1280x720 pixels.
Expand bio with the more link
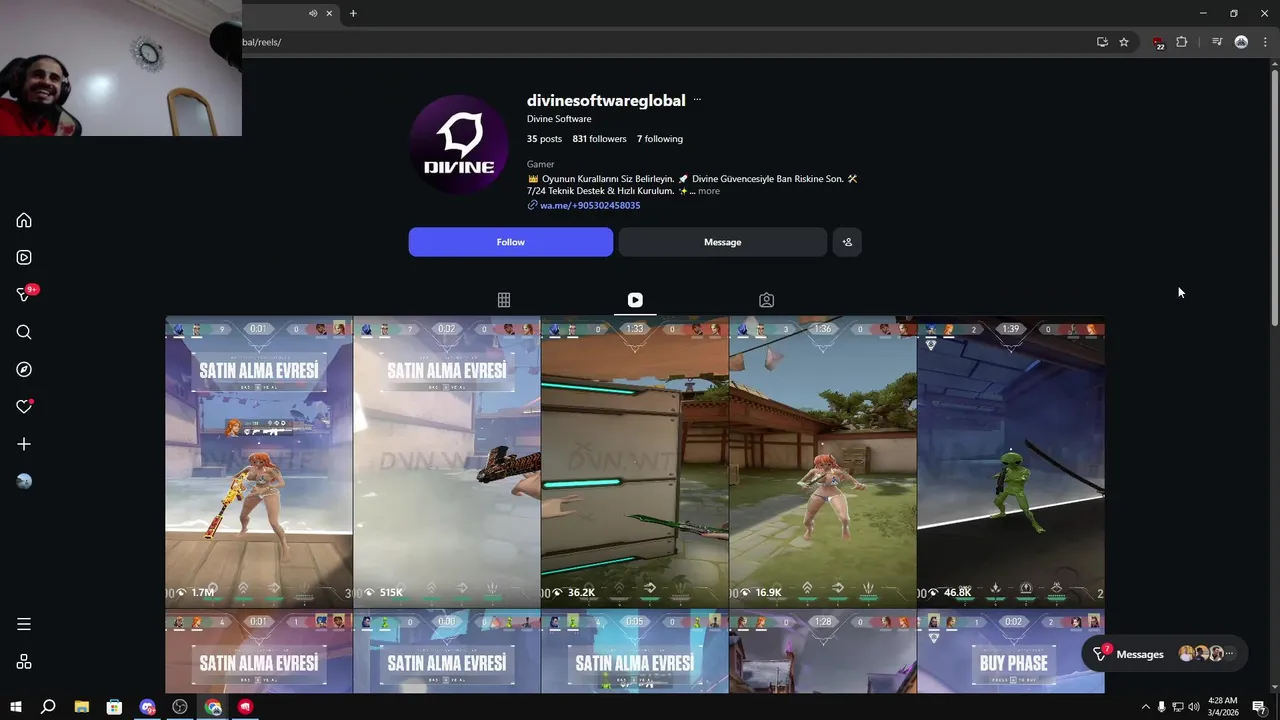[708, 191]
